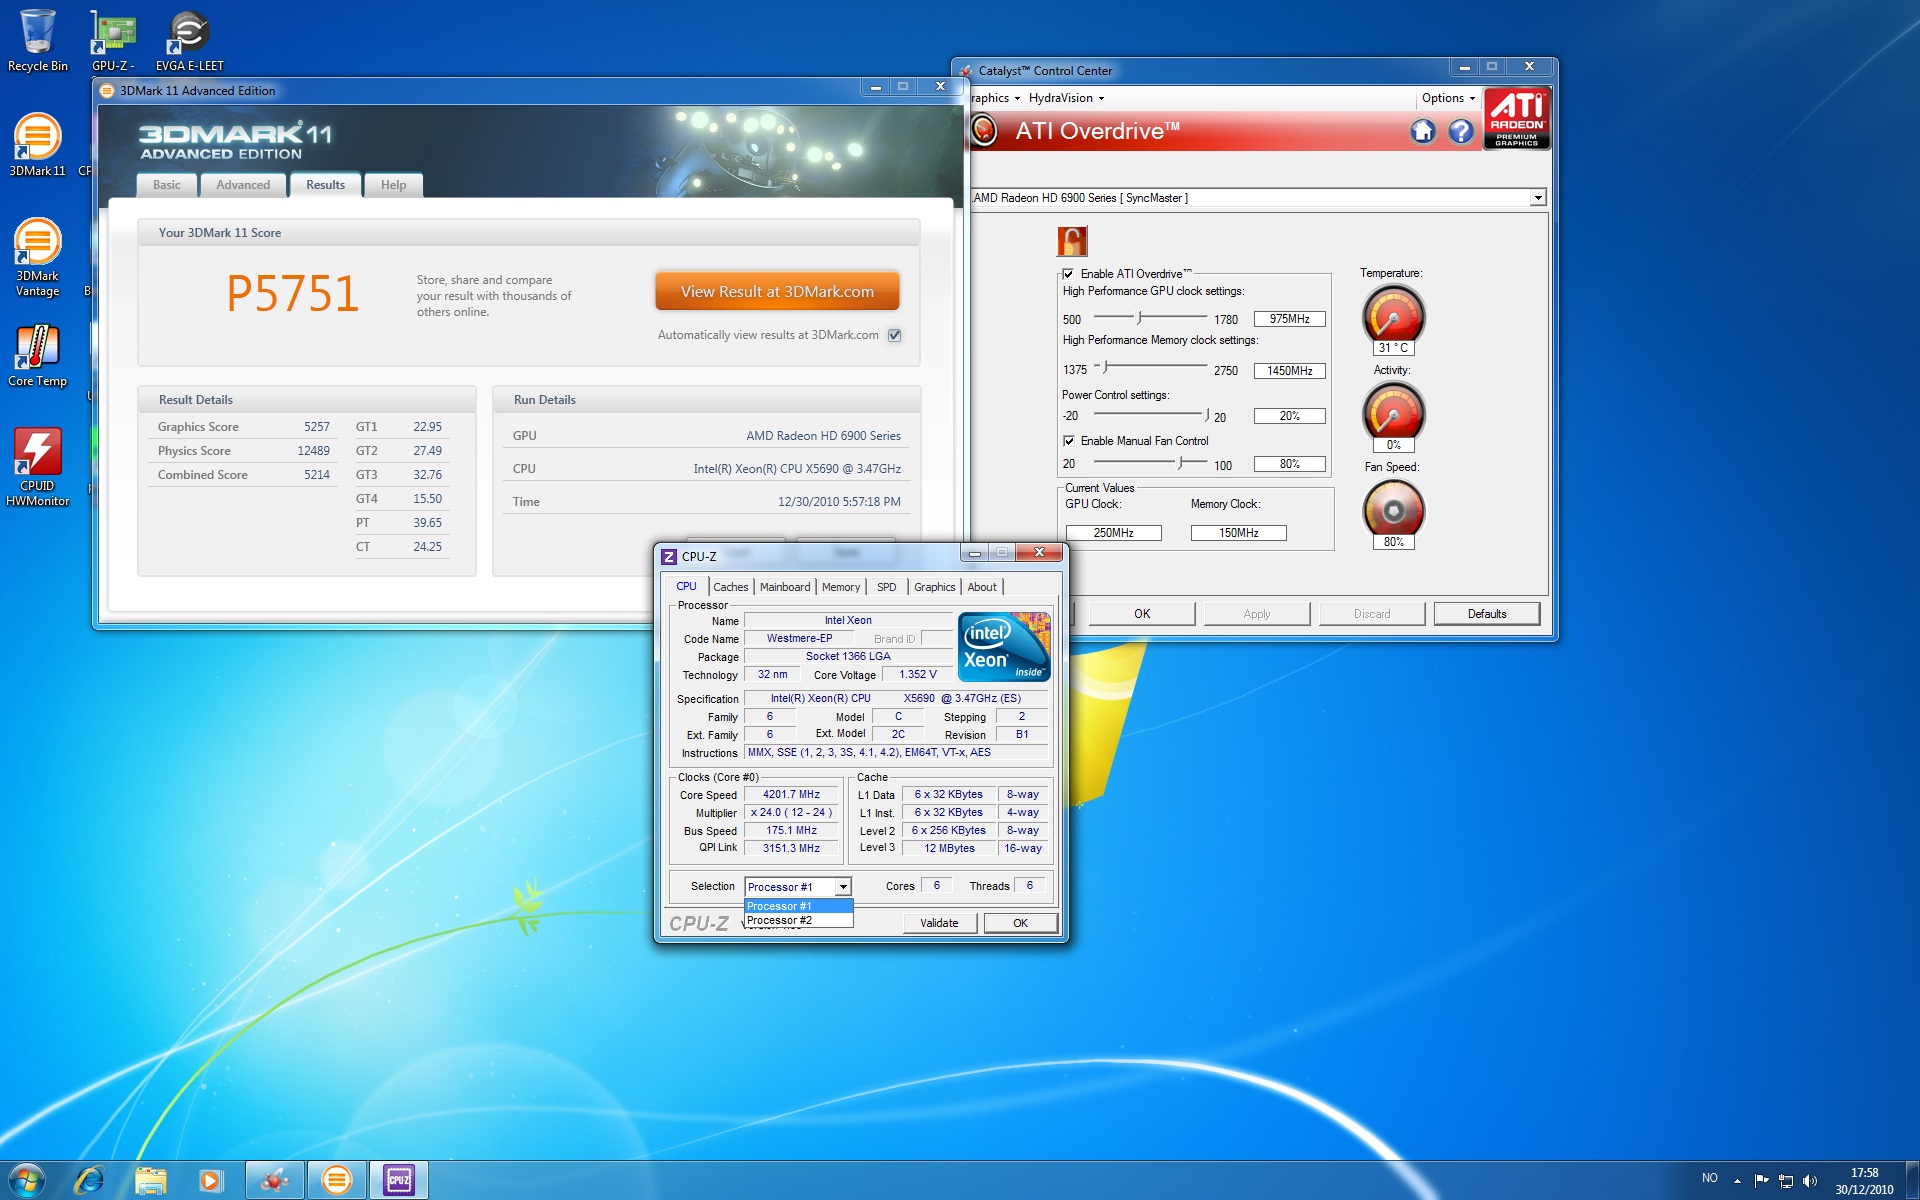Toggle Enable Manual Fan Control checkbox
The height and width of the screenshot is (1200, 1920).
1069,441
